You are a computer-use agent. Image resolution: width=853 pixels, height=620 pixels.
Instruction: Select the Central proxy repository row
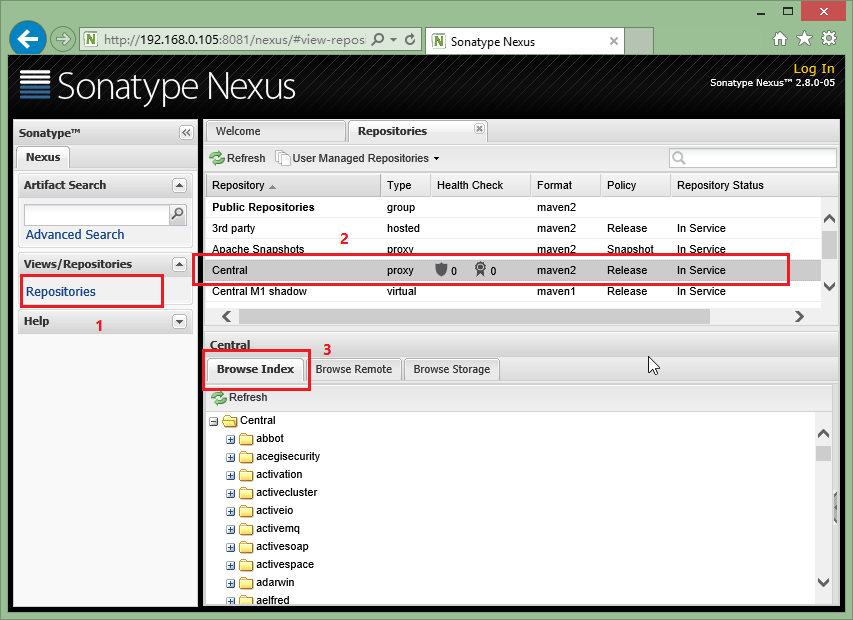513,270
